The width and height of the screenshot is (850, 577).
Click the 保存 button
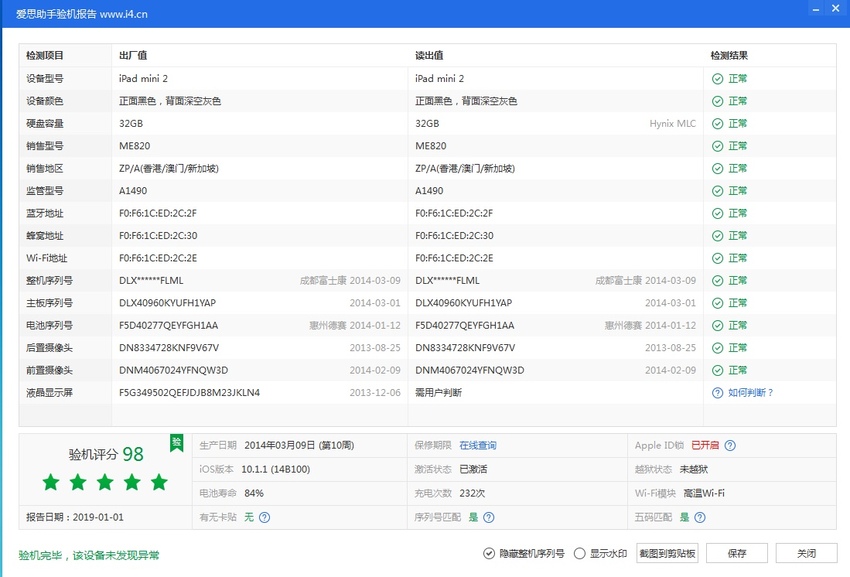737,553
